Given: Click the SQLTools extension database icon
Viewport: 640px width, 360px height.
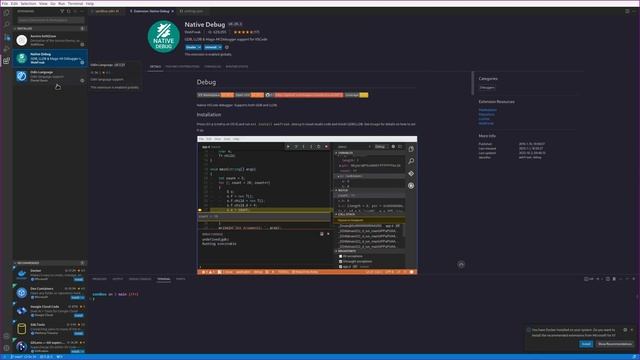Looking at the screenshot, I should 22,328.
